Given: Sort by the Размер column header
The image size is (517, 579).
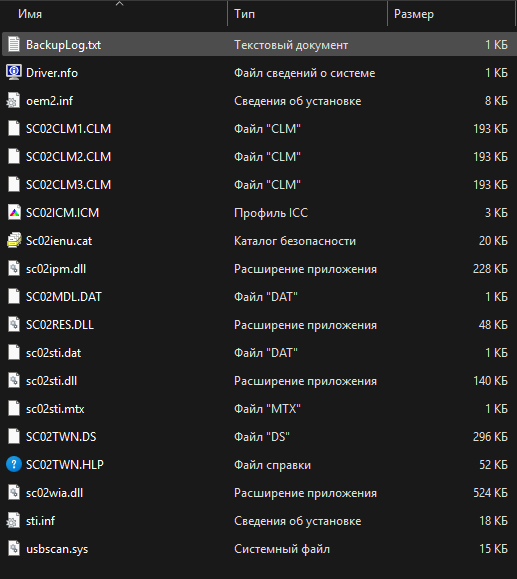Looking at the screenshot, I should point(414,14).
